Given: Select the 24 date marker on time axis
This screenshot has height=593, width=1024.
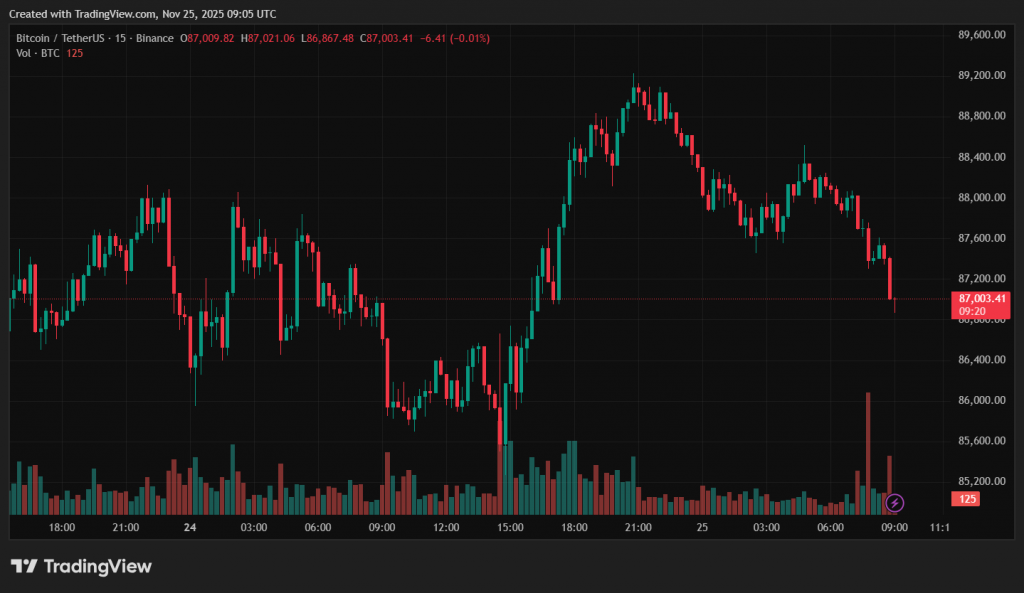Looking at the screenshot, I should (x=189, y=527).
